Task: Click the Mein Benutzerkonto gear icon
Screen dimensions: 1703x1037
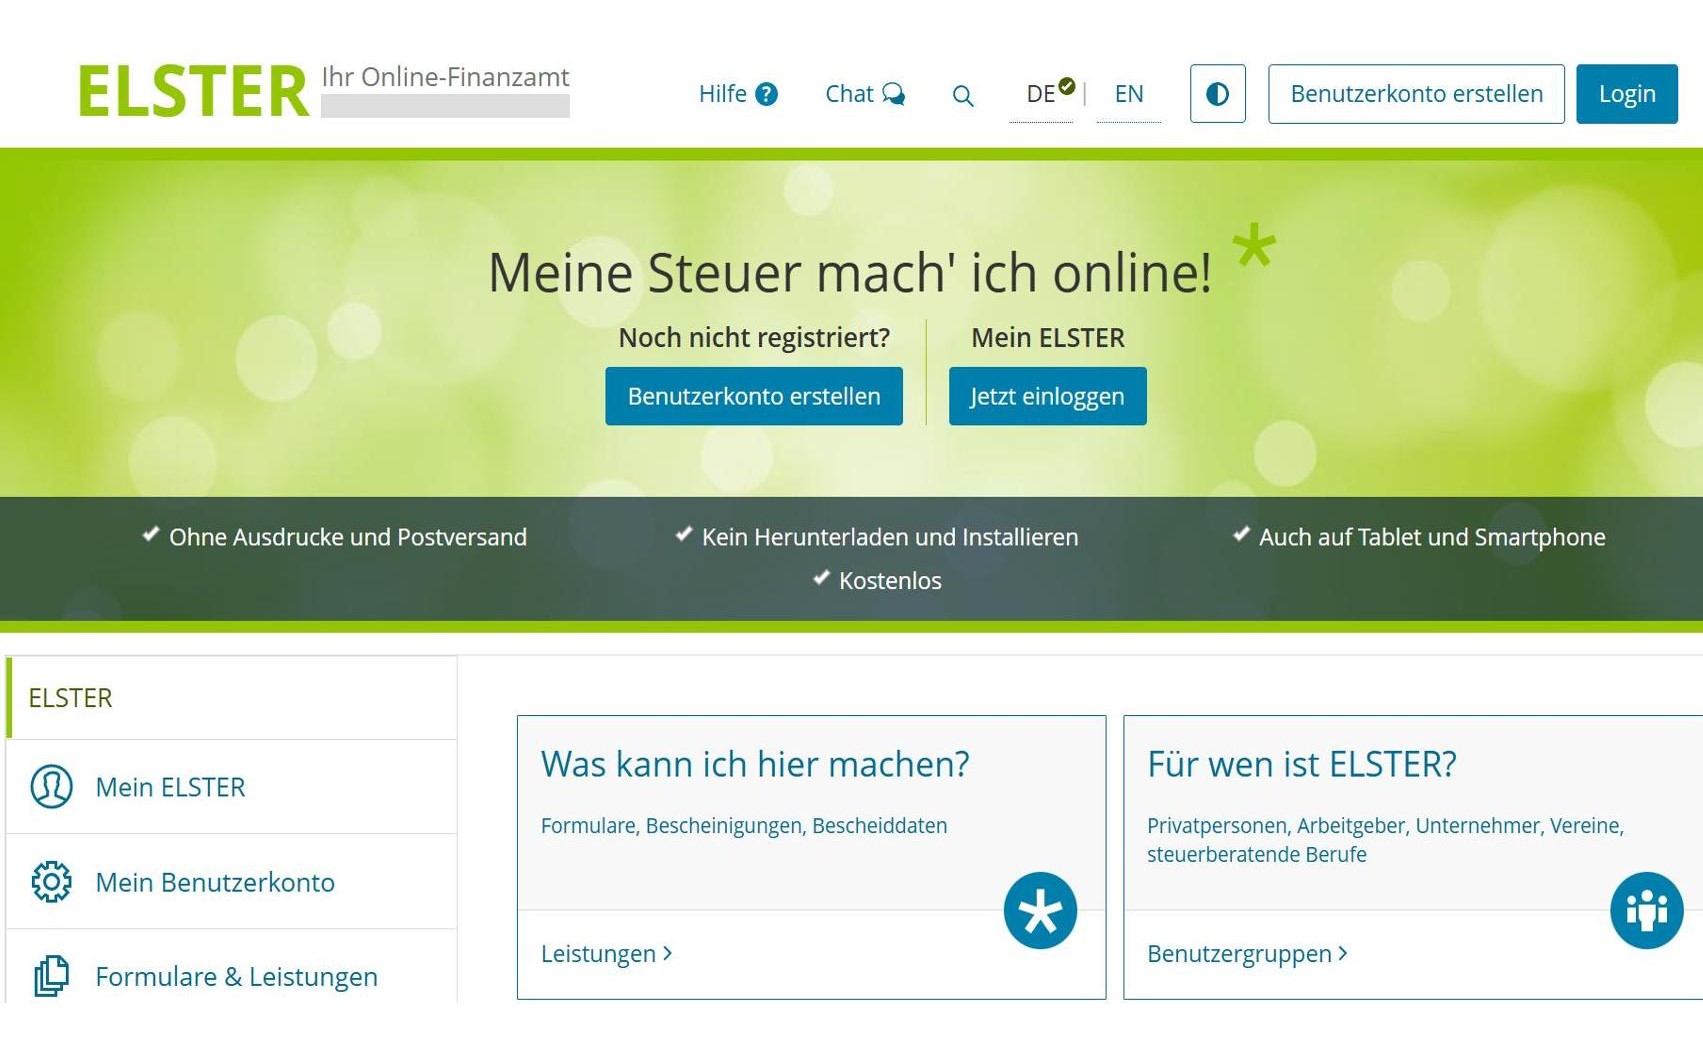Action: [x=51, y=882]
